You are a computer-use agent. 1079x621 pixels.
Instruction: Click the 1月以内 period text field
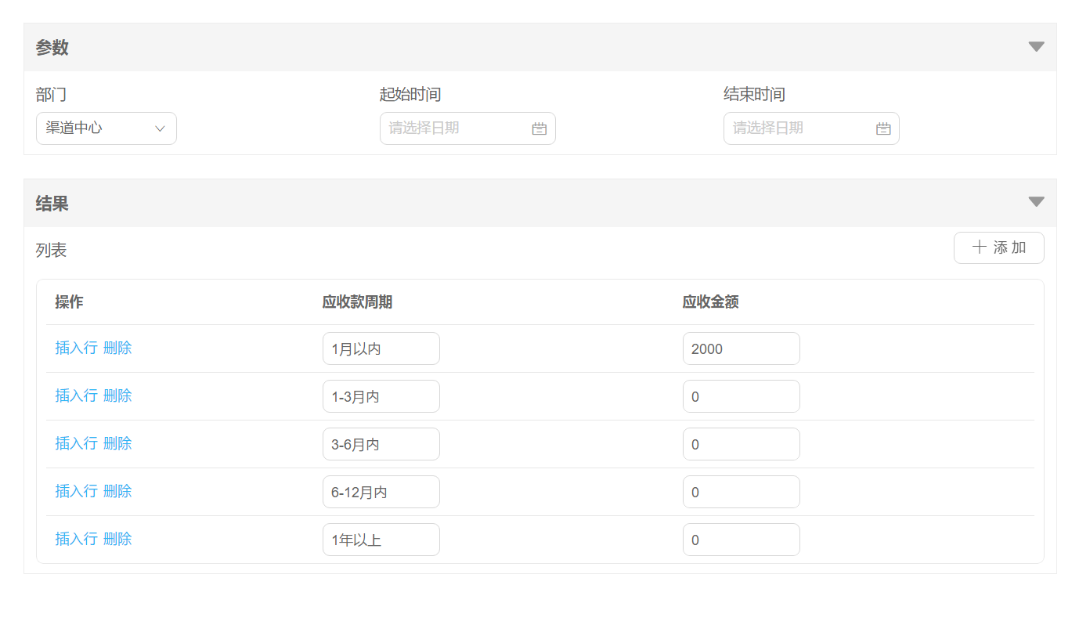coord(380,349)
